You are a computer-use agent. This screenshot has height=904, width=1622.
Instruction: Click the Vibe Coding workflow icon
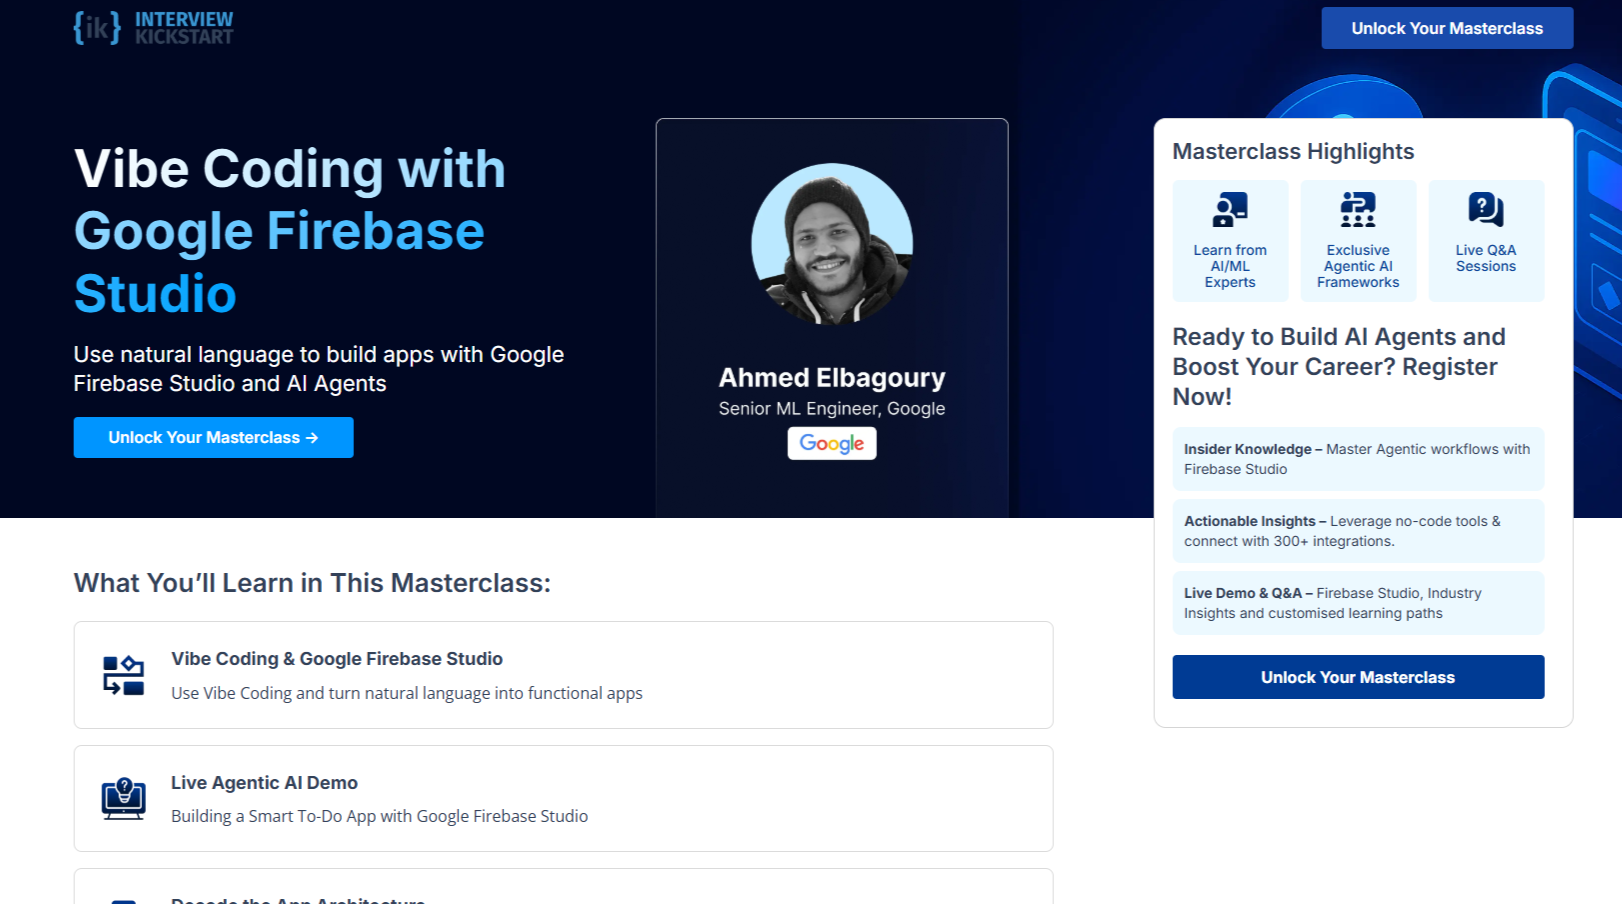point(124,675)
